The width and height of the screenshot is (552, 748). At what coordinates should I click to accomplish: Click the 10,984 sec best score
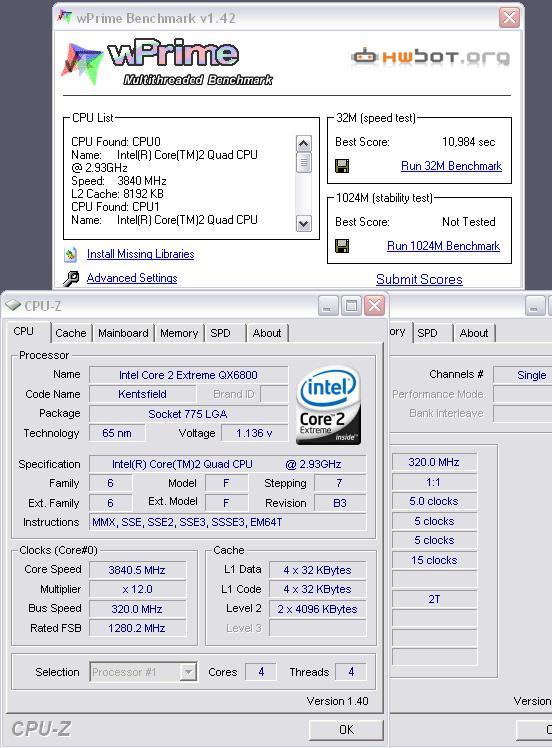tap(469, 142)
